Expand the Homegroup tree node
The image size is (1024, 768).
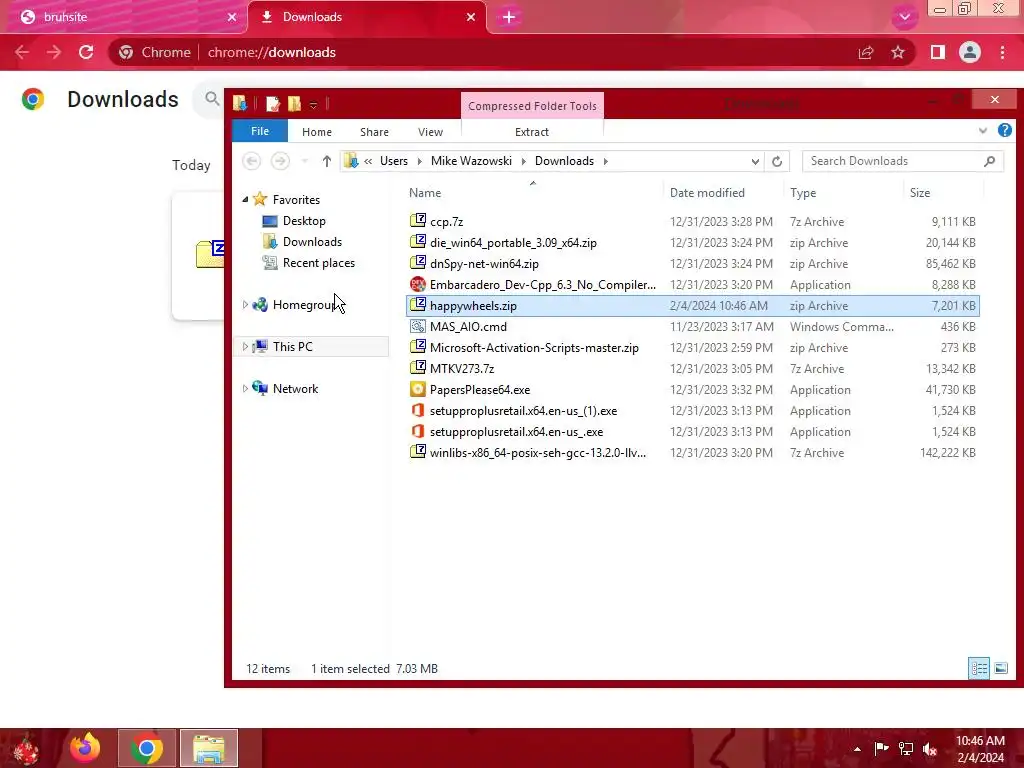[246, 304]
